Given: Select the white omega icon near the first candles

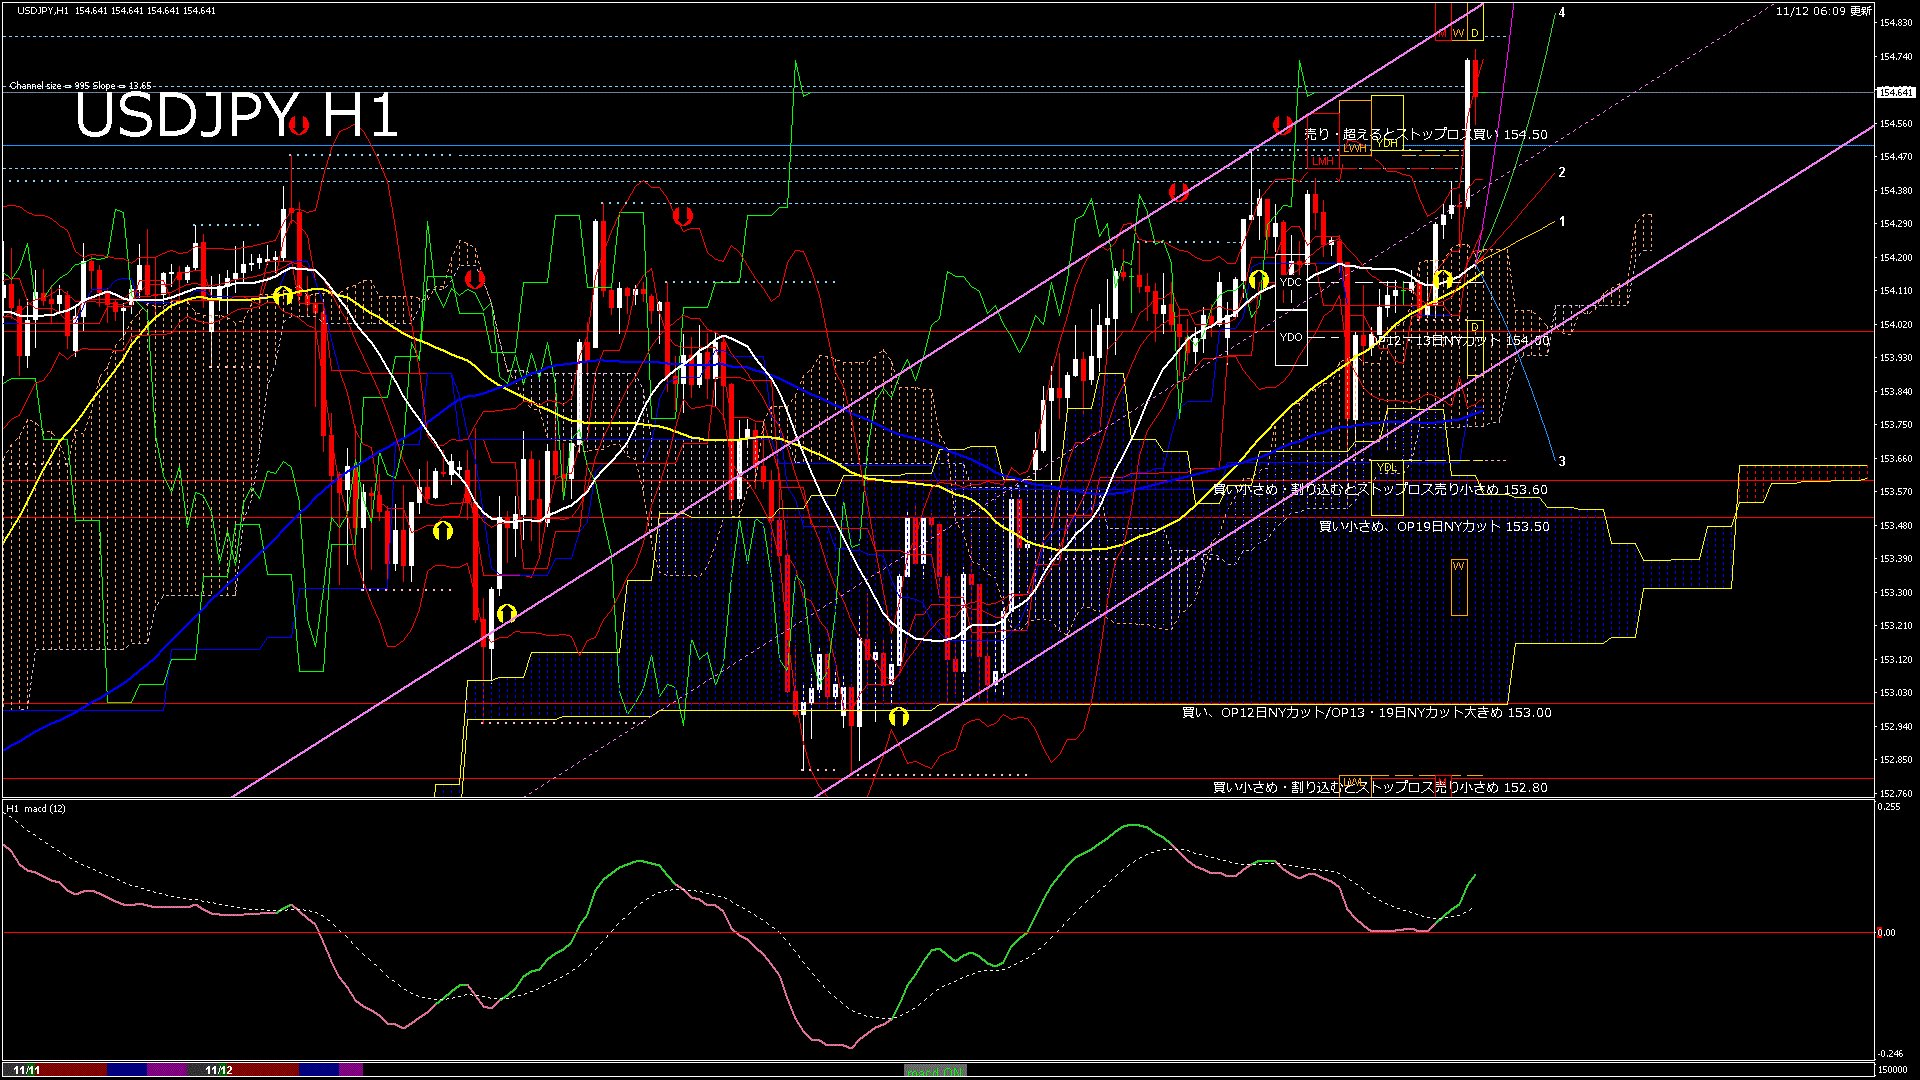Looking at the screenshot, I should [x=283, y=295].
